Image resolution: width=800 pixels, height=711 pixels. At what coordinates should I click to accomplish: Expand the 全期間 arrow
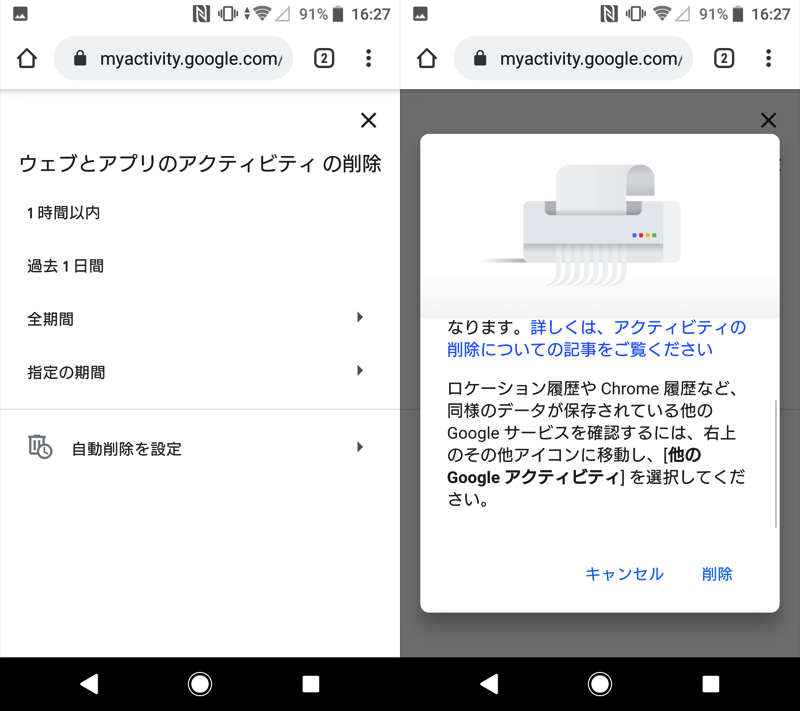pyautogui.click(x=360, y=318)
